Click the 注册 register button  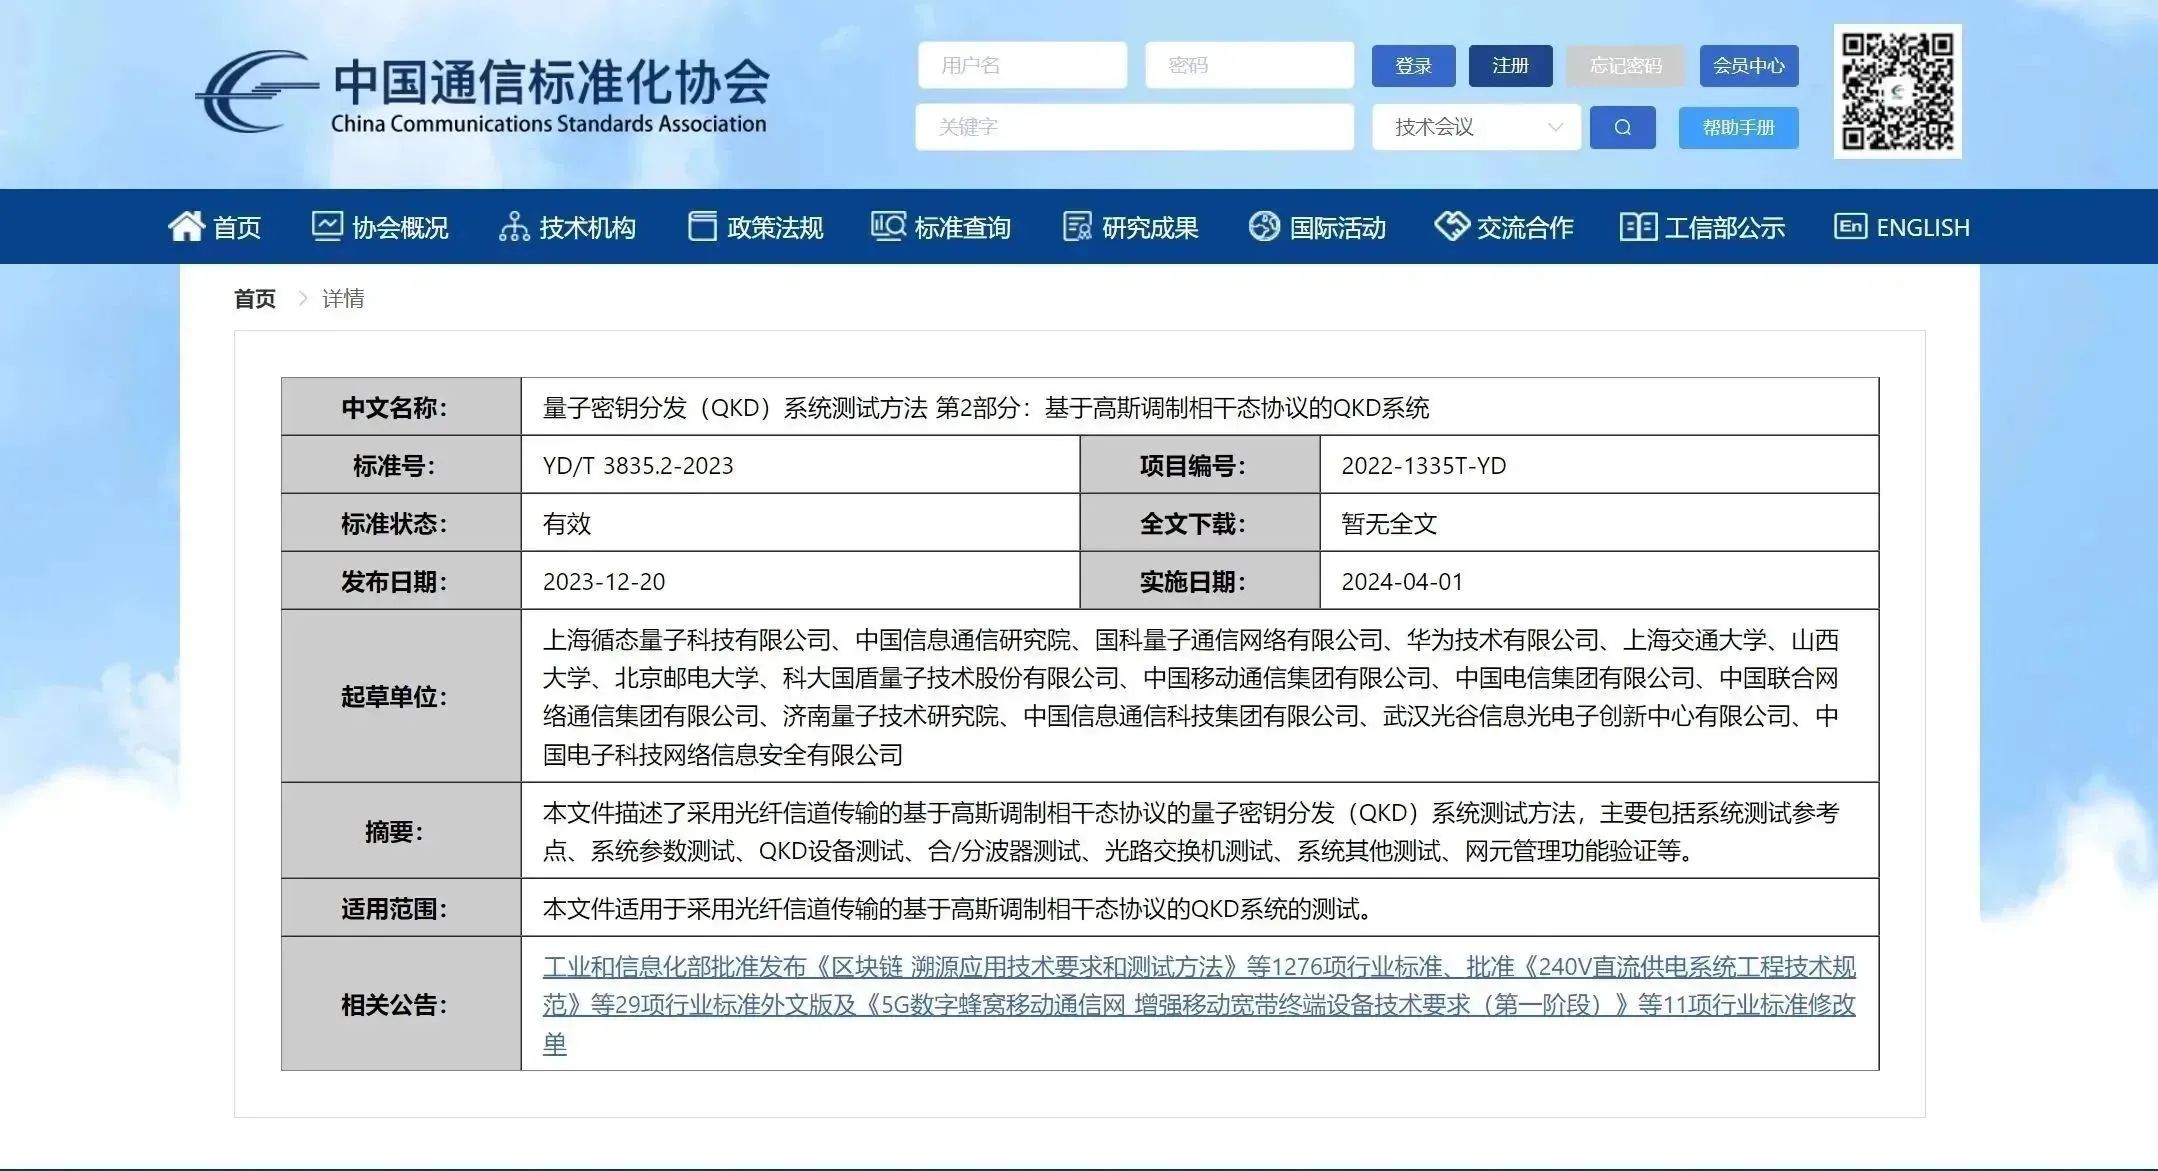point(1510,66)
